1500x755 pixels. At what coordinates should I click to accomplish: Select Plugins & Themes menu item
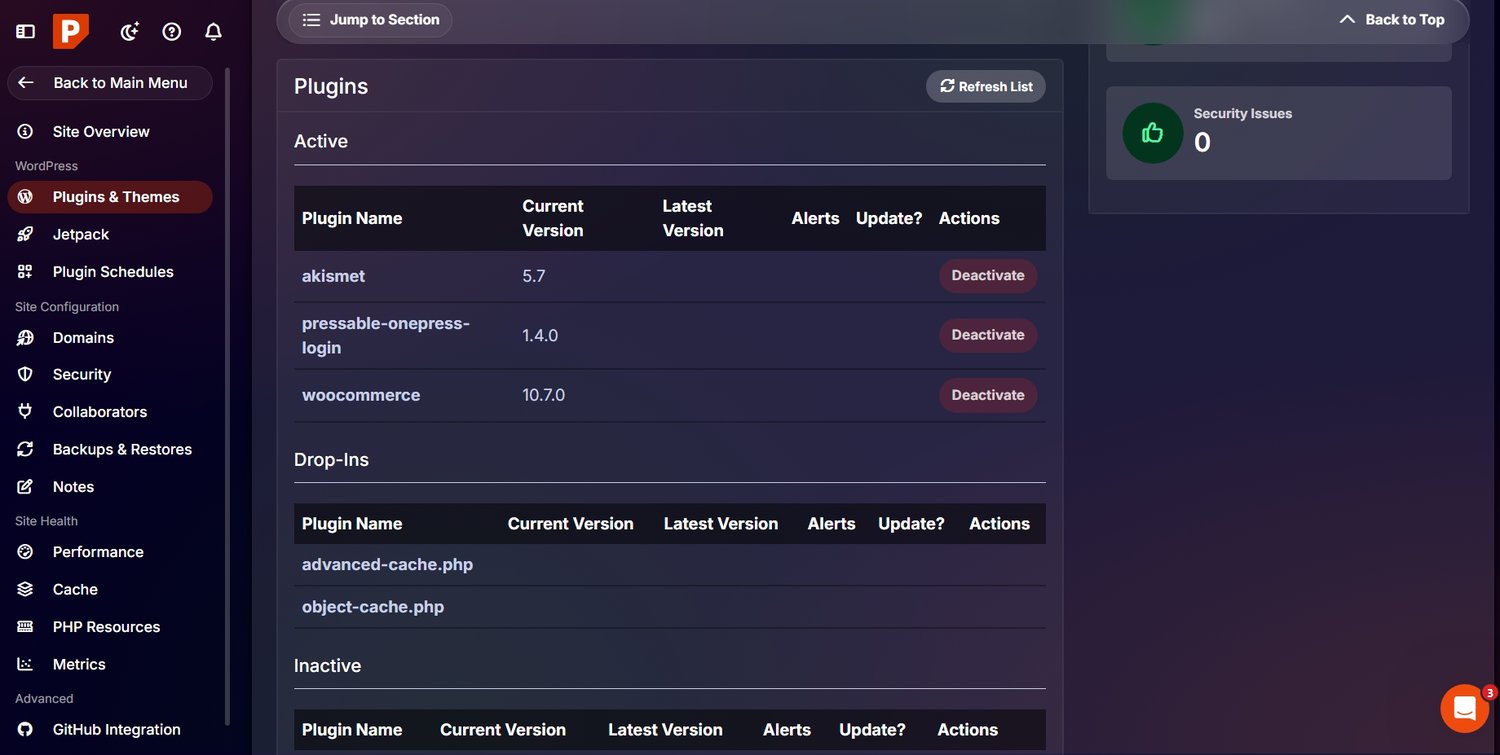[110, 197]
